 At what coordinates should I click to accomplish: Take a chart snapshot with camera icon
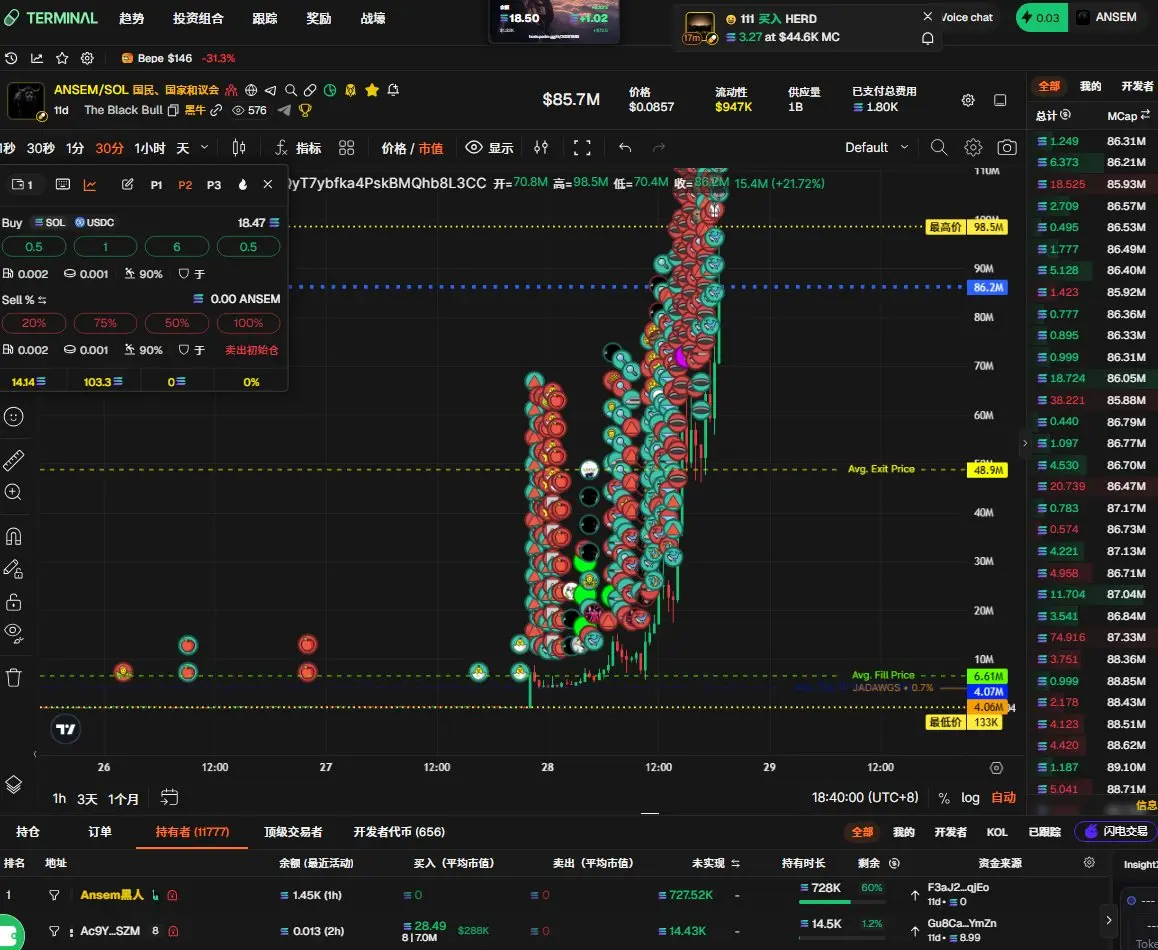pyautogui.click(x=1007, y=148)
